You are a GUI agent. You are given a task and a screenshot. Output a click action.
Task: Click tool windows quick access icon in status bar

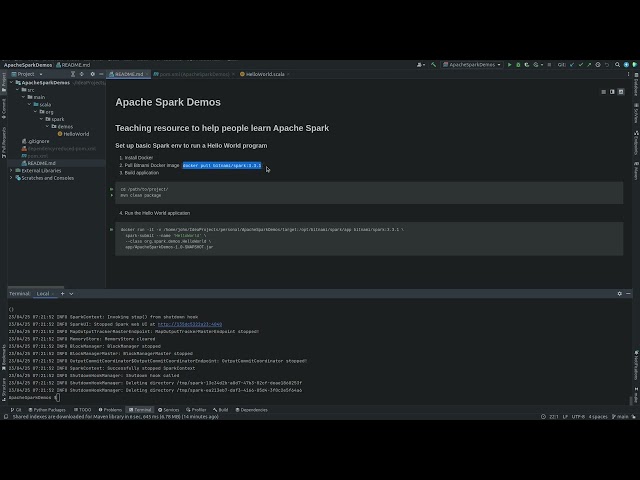pyautogui.click(x=6, y=417)
